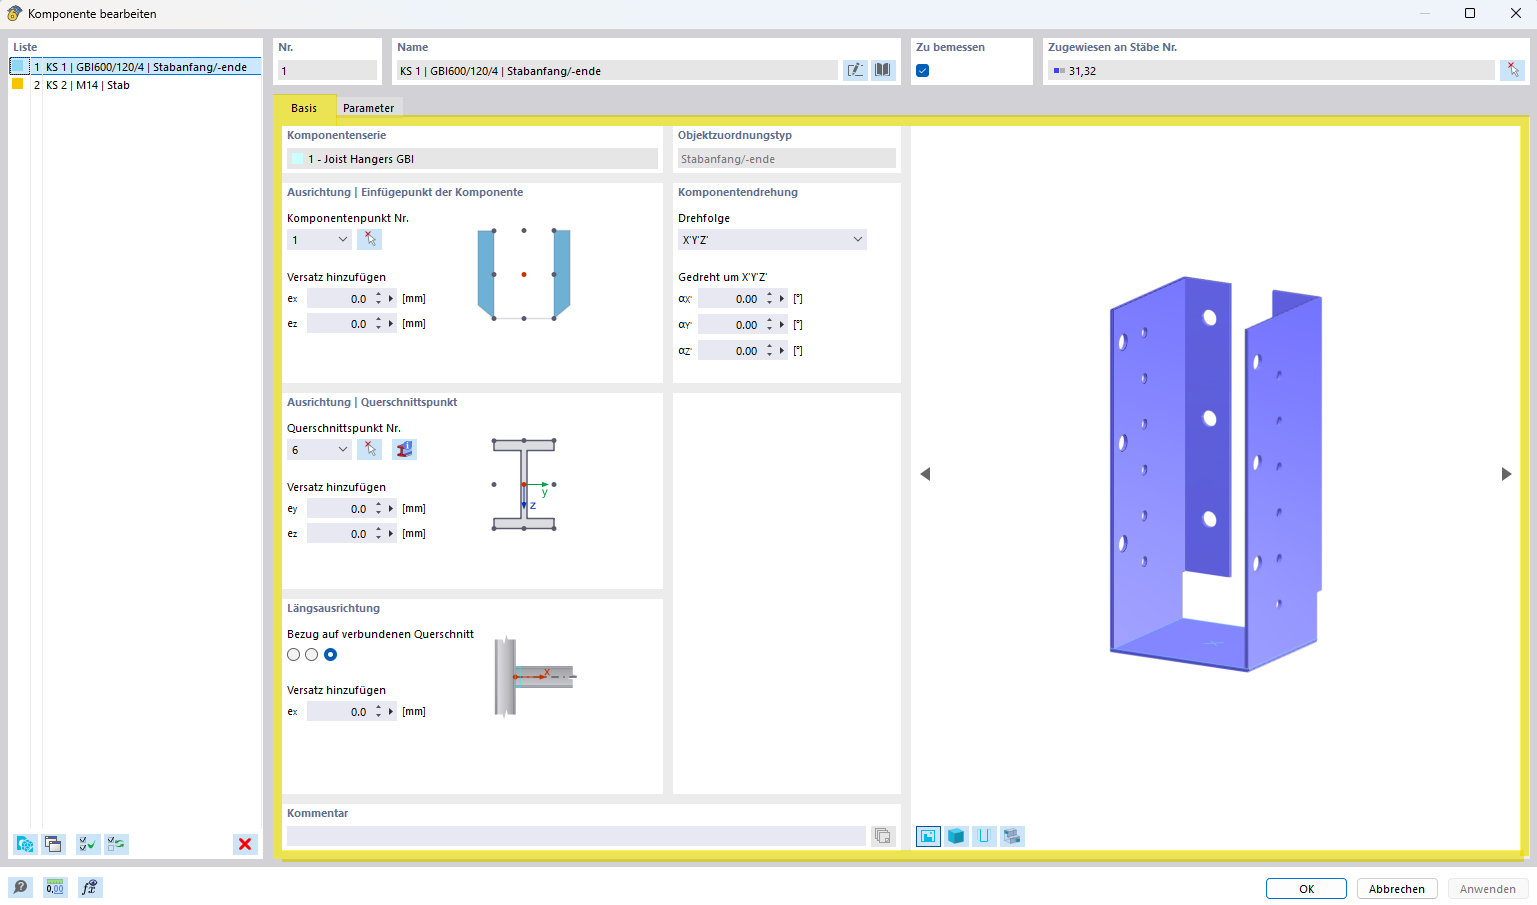Open the Querschnittspunkt Nr. dropdown
Image resolution: width=1537 pixels, height=905 pixels.
(x=319, y=449)
